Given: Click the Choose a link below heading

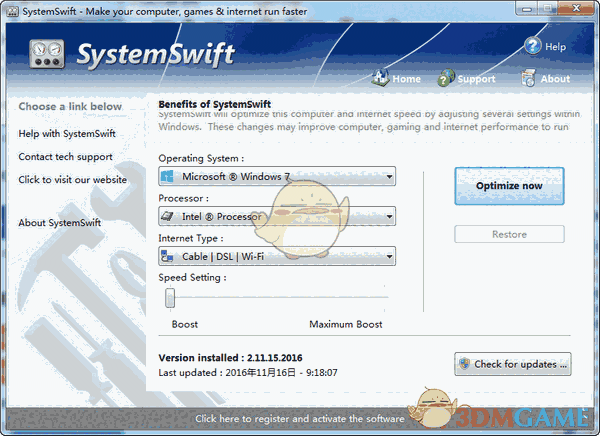Looking at the screenshot, I should coord(70,106).
